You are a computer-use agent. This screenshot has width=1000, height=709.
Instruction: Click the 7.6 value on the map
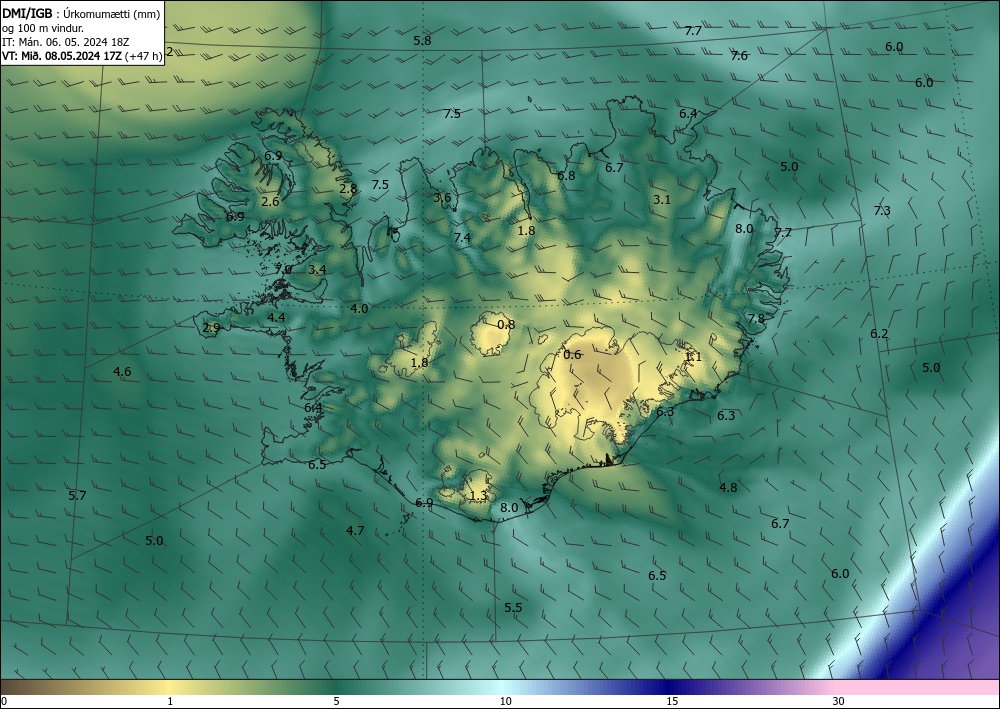tap(739, 55)
